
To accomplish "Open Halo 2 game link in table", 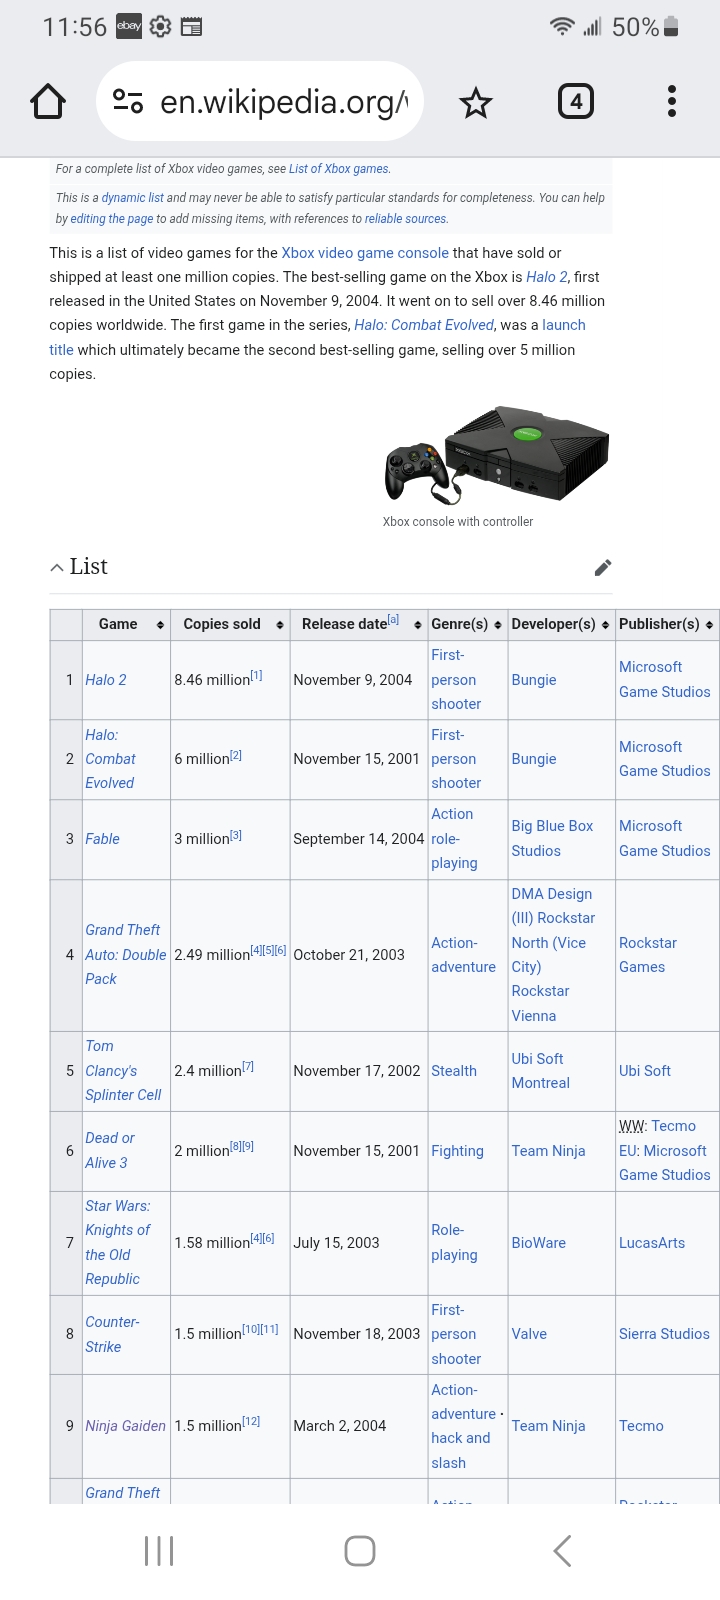I will point(106,680).
